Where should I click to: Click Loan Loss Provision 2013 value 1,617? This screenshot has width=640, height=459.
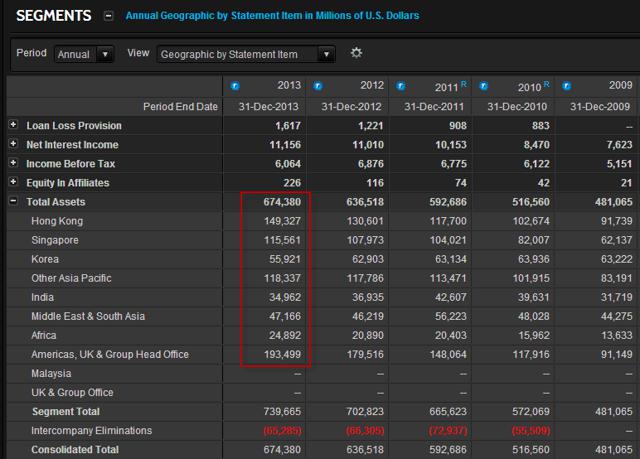[x=288, y=126]
